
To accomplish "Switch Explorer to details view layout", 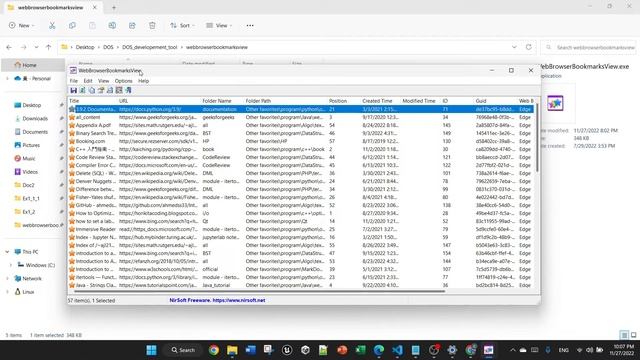I will coord(624,335).
